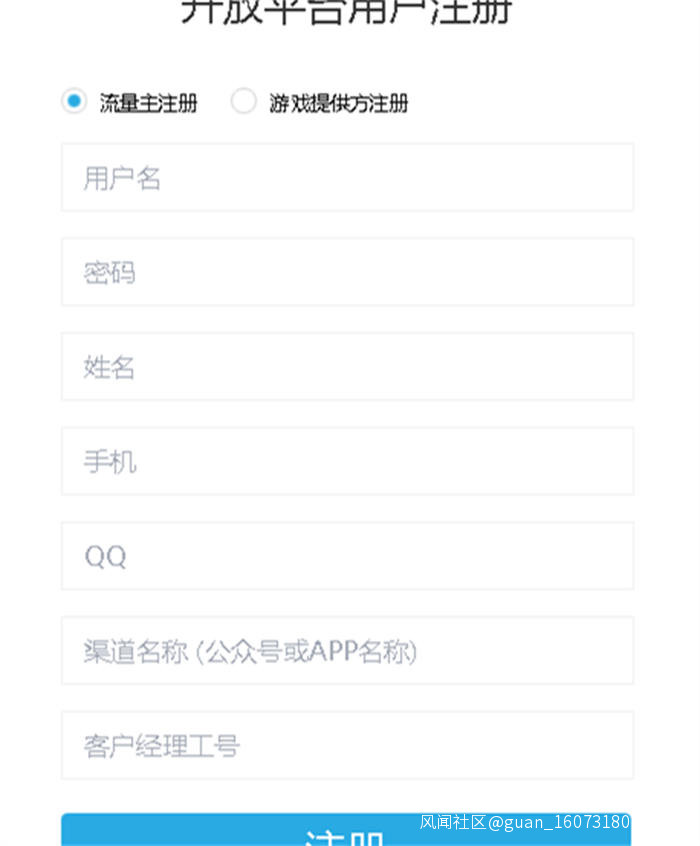Focus the QQ input field

tap(347, 556)
